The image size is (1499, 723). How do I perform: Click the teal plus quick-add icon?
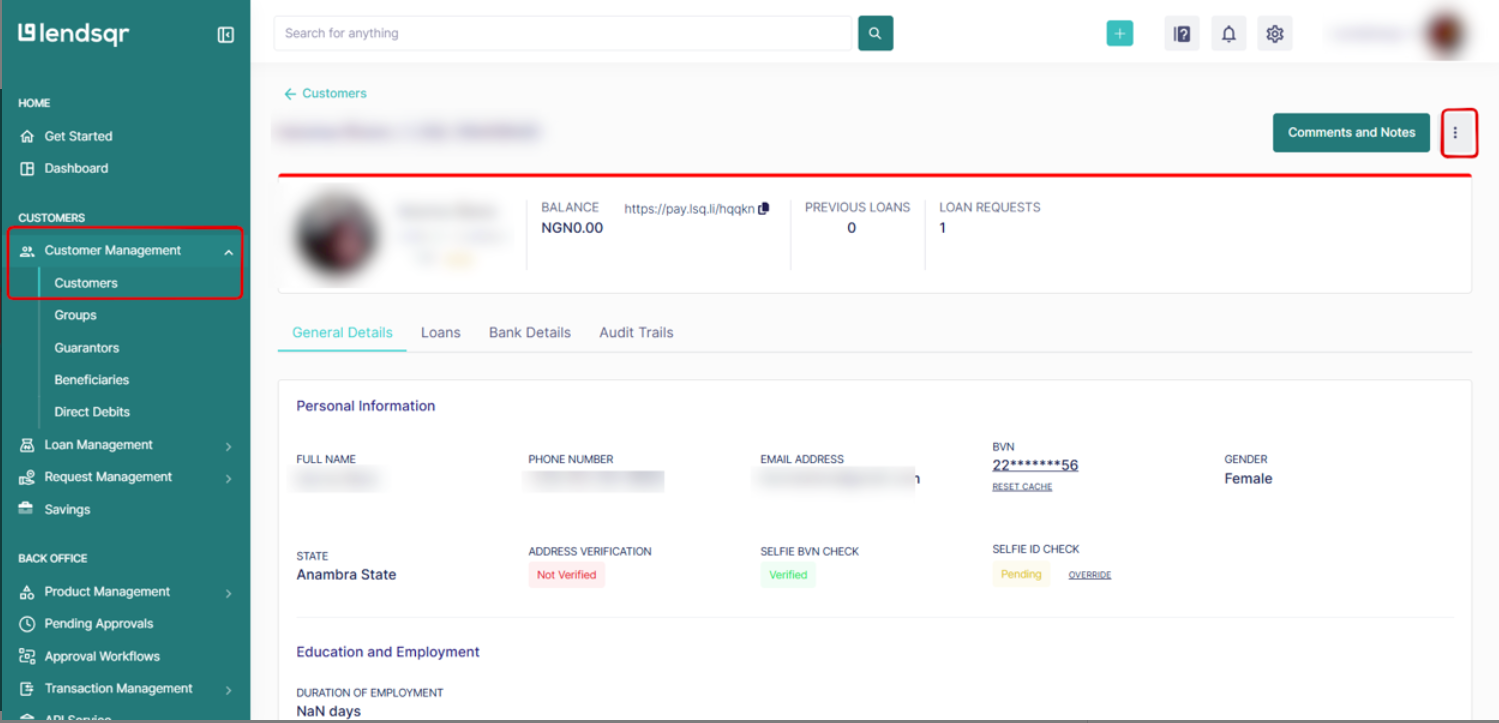coord(1119,33)
